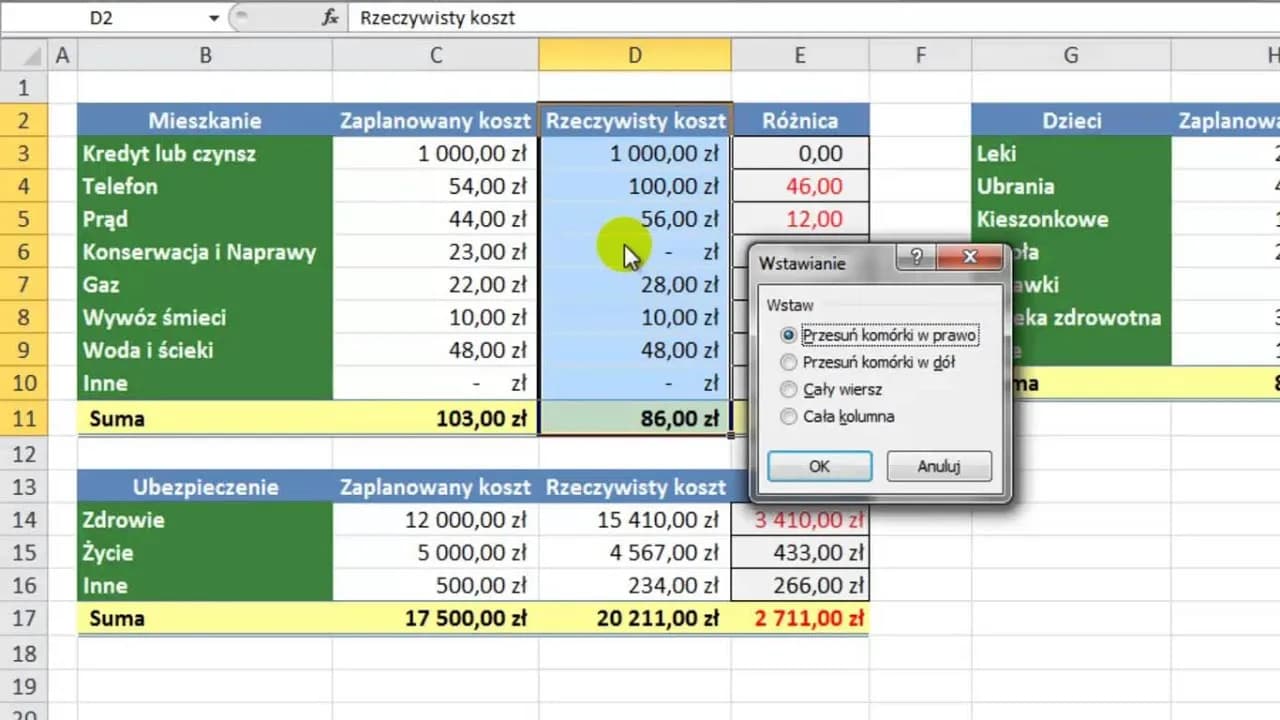Select the 'Cały wiersz' radio button
This screenshot has width=1280, height=720.
(789, 390)
